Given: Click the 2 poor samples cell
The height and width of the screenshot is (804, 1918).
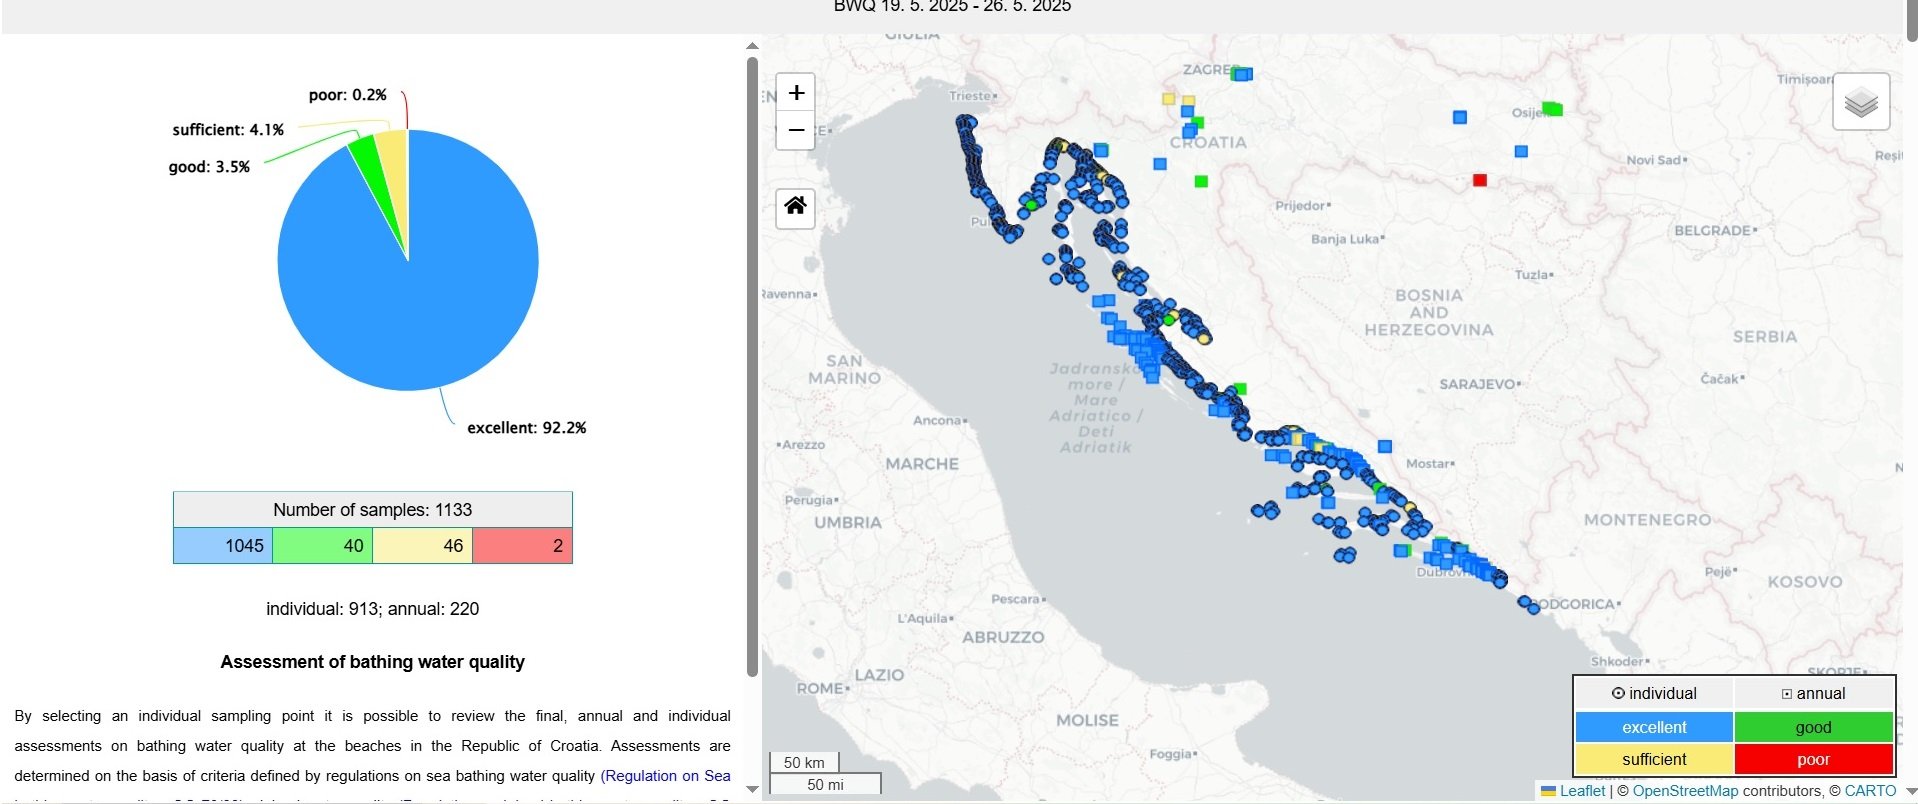Looking at the screenshot, I should (522, 546).
